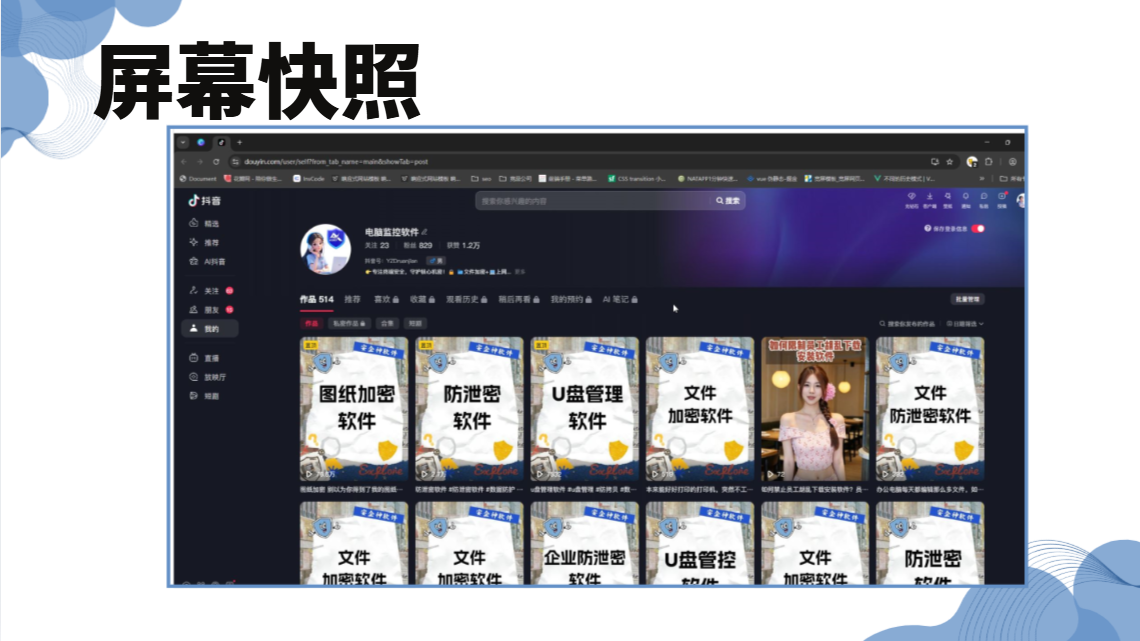Click the browser forward arrow
This screenshot has height=641, width=1140.
click(200, 161)
